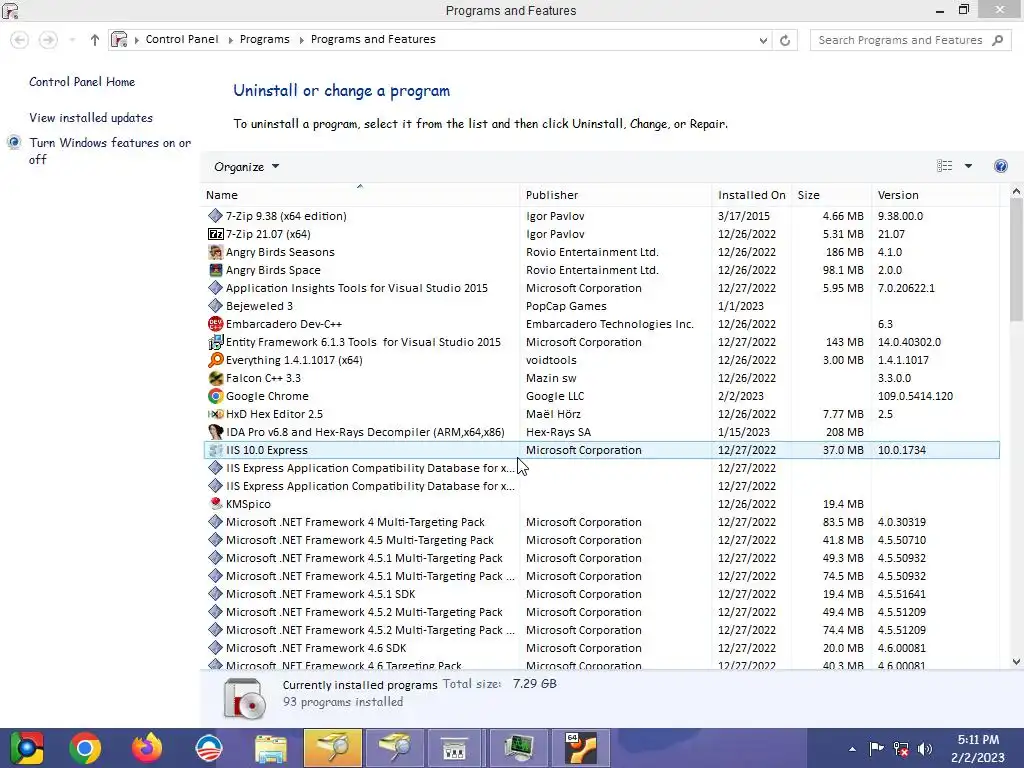Open the view options dropdown arrow
Viewport: 1024px width, 768px height.
968,166
